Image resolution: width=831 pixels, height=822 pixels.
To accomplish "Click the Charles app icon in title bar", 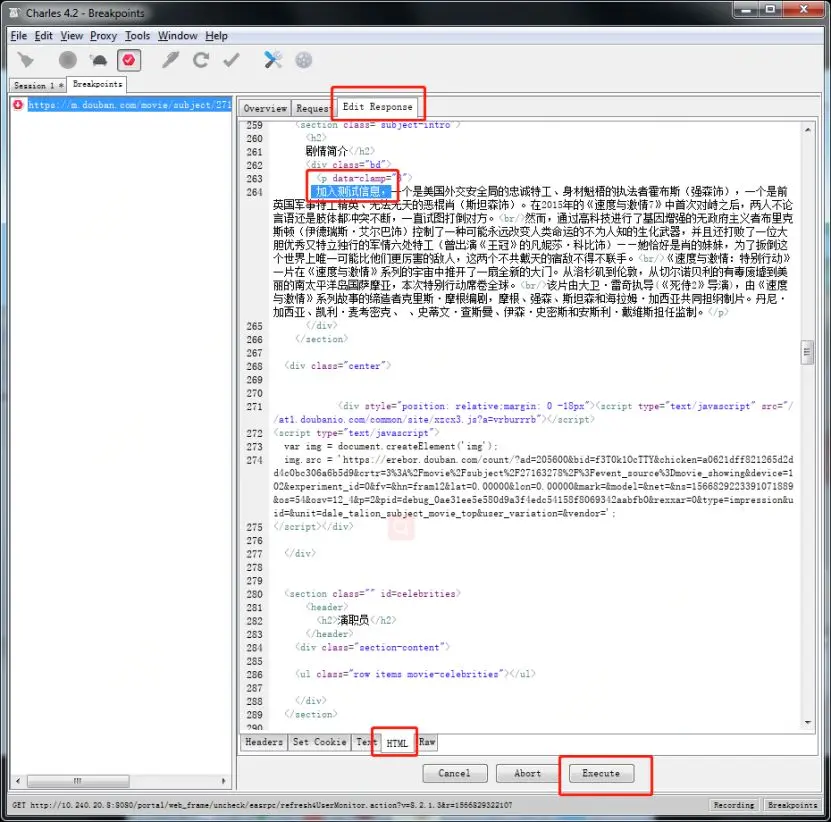I will click(14, 12).
